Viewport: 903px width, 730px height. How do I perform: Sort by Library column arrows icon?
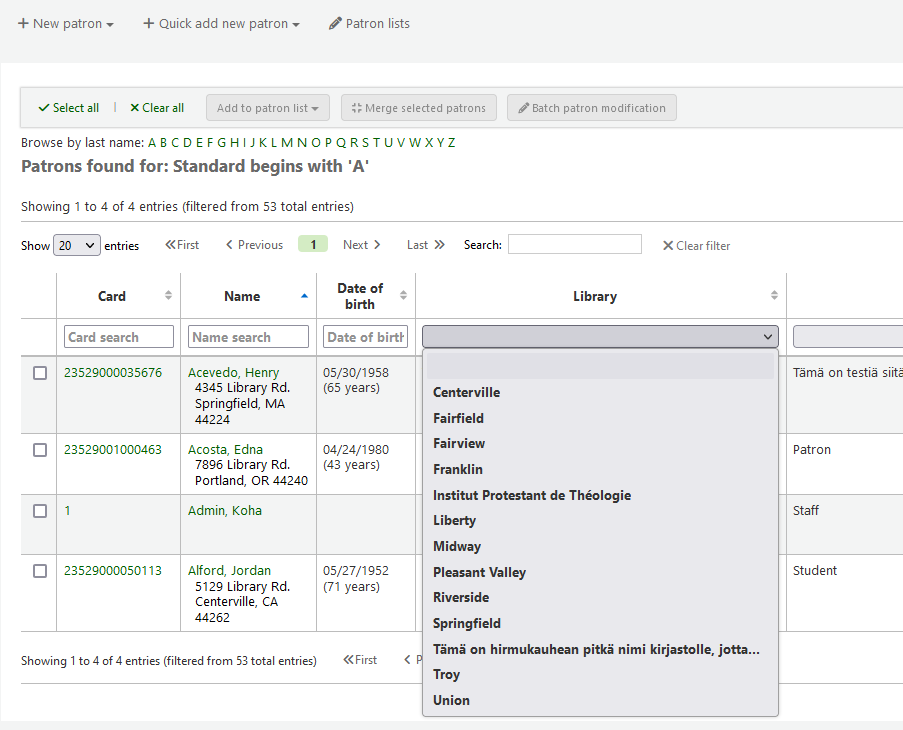[x=774, y=296]
